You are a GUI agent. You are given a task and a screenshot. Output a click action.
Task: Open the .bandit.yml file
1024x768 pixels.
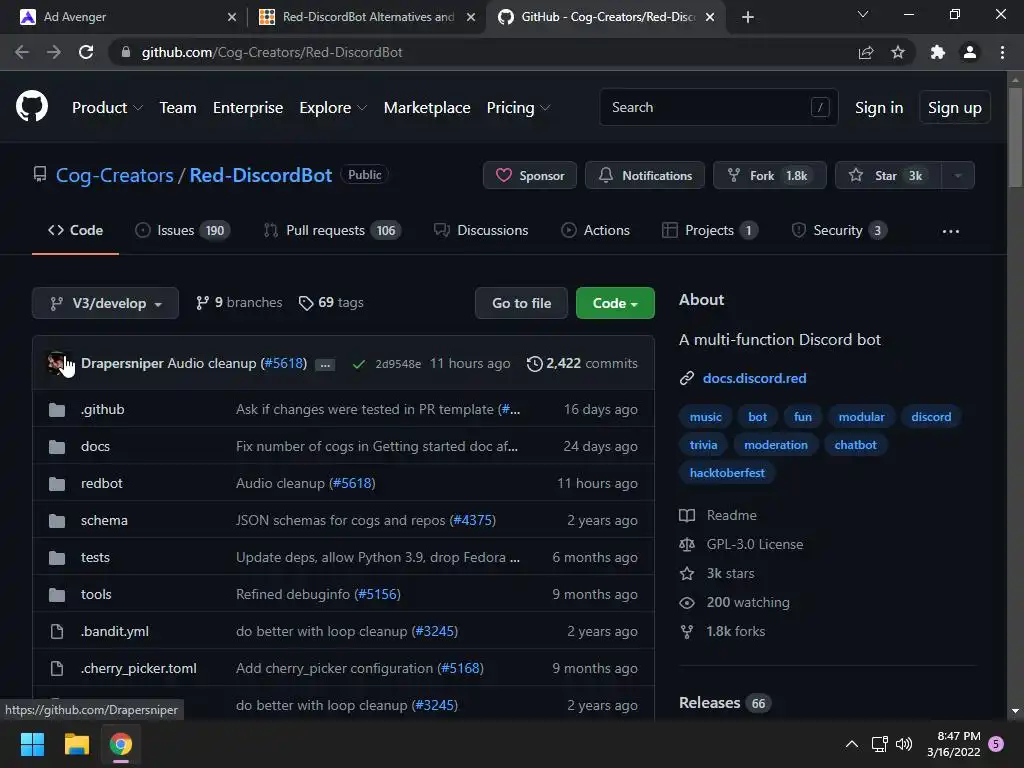pos(115,632)
